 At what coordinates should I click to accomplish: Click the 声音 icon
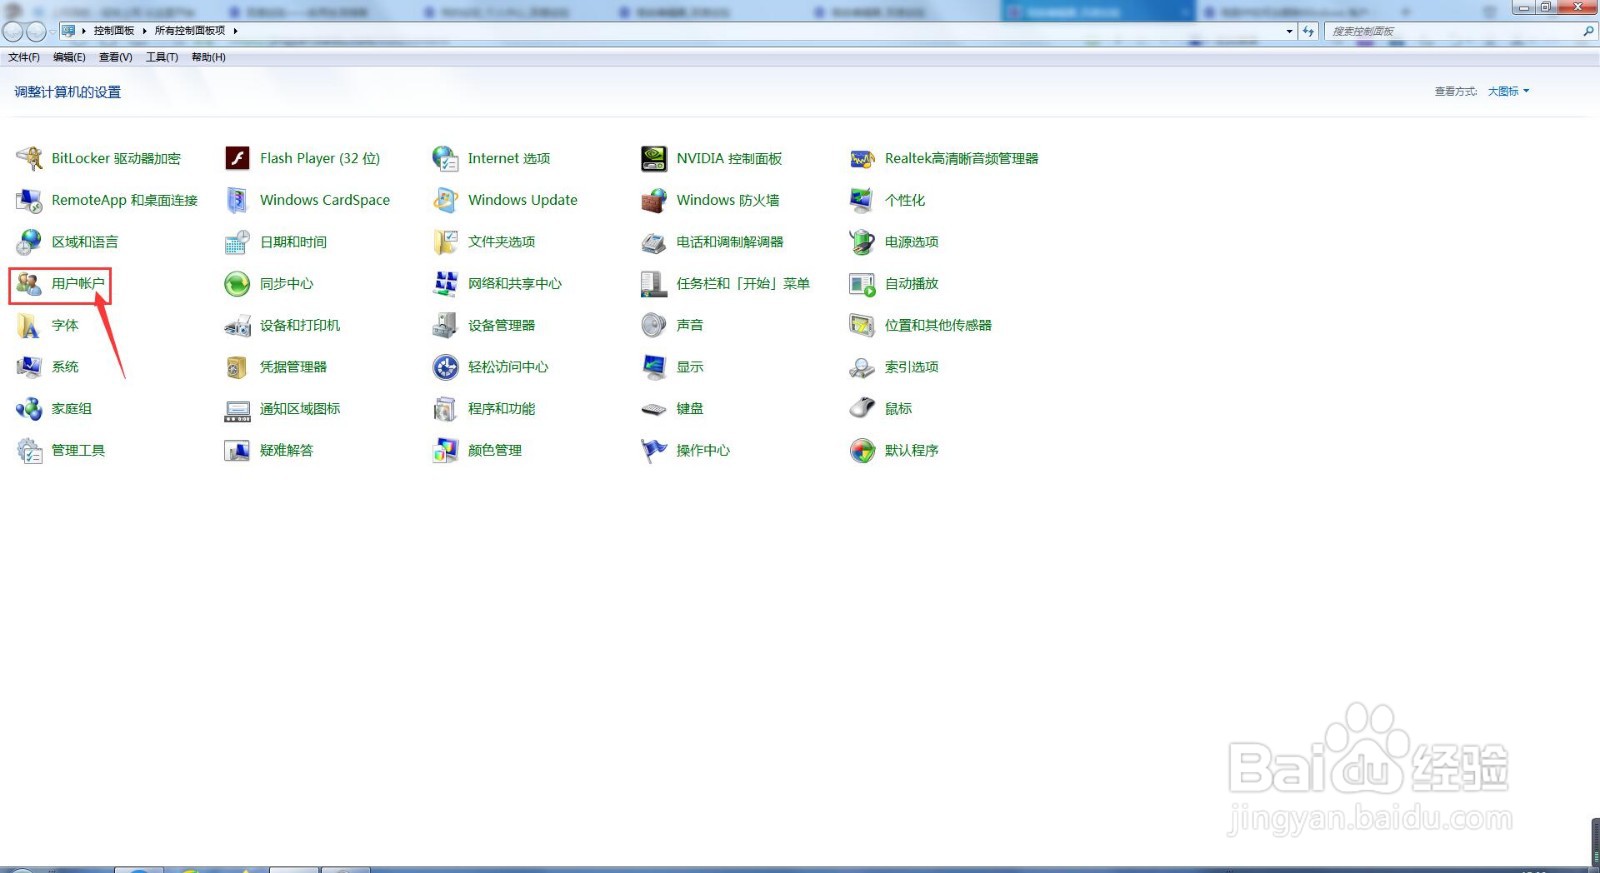(x=654, y=326)
